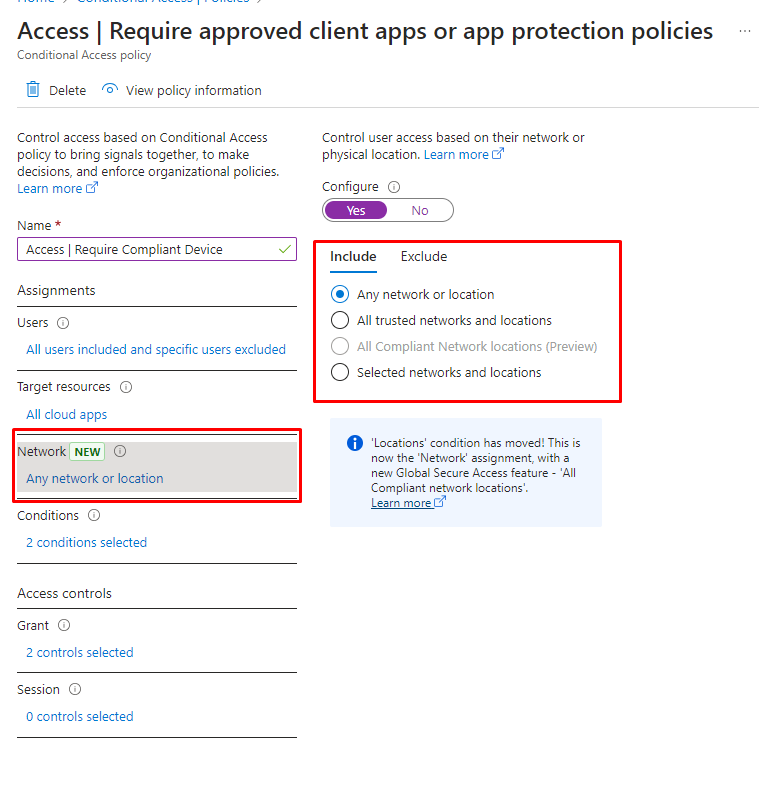This screenshot has width=759, height=791.
Task: Click the Delete button label
Action: (x=67, y=90)
